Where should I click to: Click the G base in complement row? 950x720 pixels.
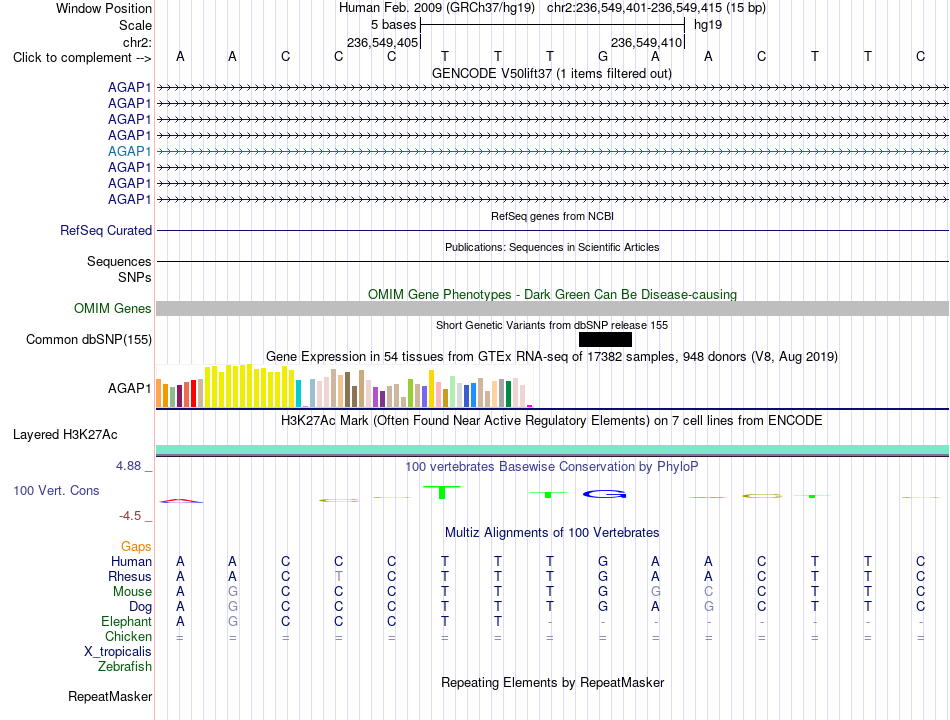pyautogui.click(x=603, y=56)
